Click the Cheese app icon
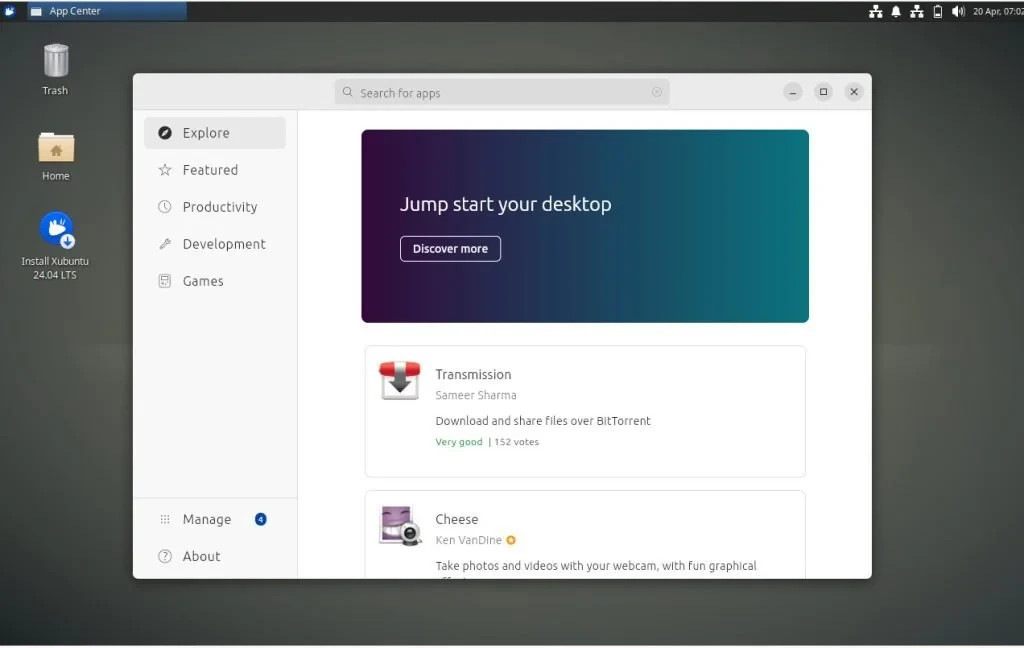 400,525
